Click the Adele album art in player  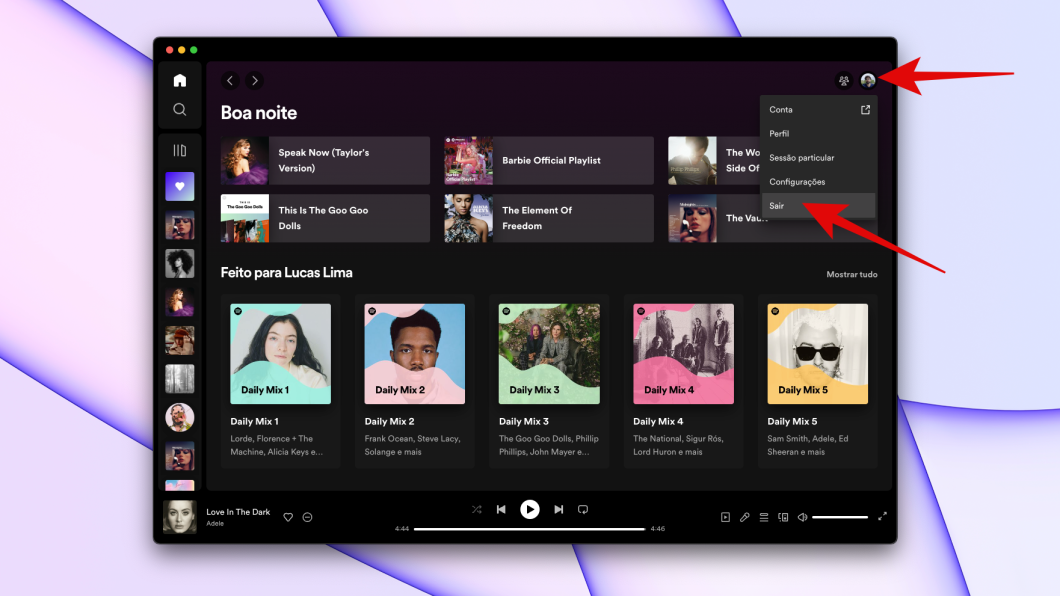point(180,517)
